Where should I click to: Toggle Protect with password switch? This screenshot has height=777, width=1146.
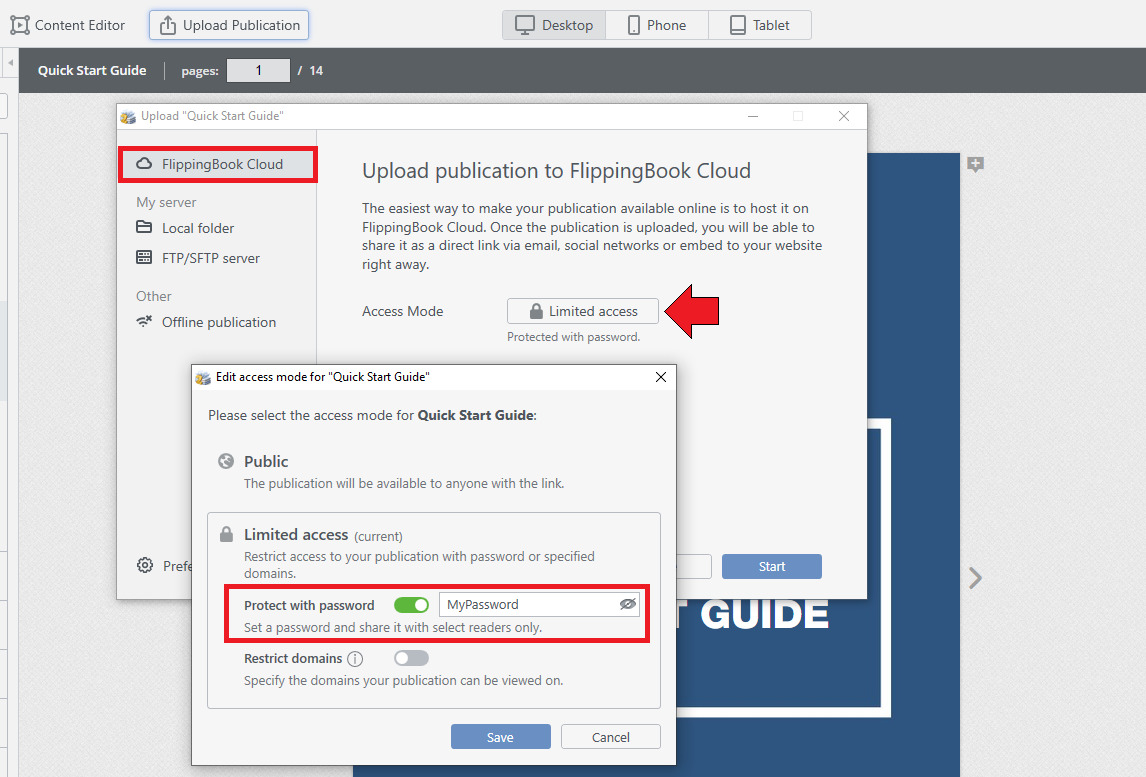pyautogui.click(x=411, y=605)
